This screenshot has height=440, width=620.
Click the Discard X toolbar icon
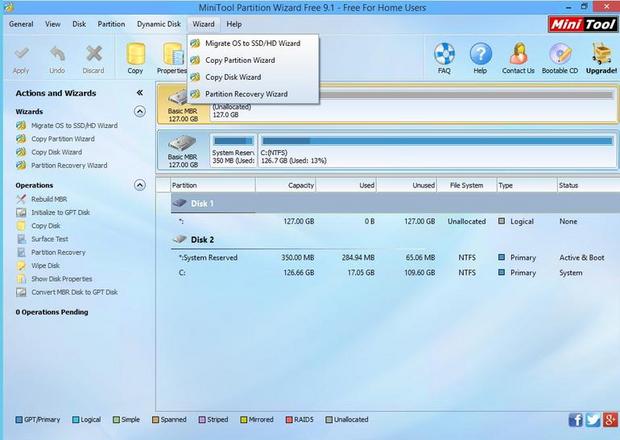[x=93, y=56]
